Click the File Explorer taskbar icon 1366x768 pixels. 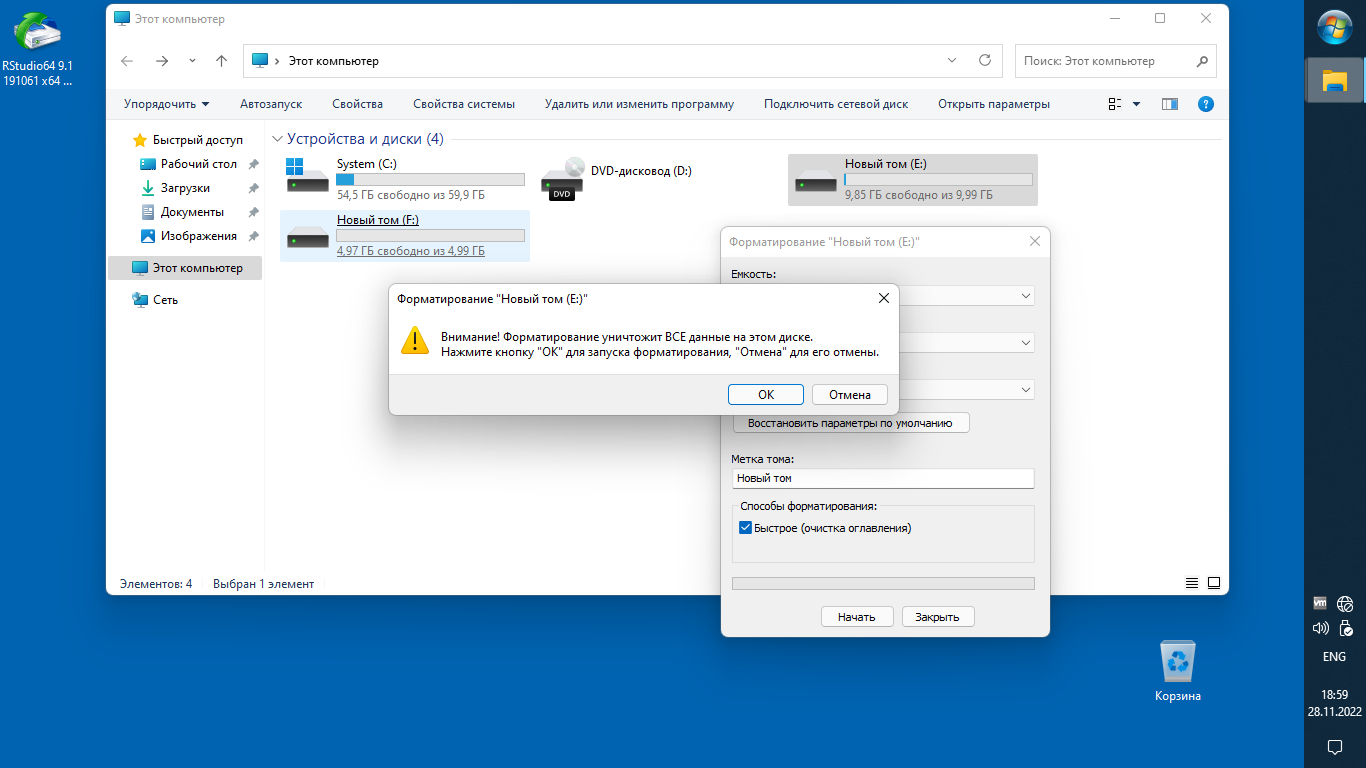pos(1334,81)
